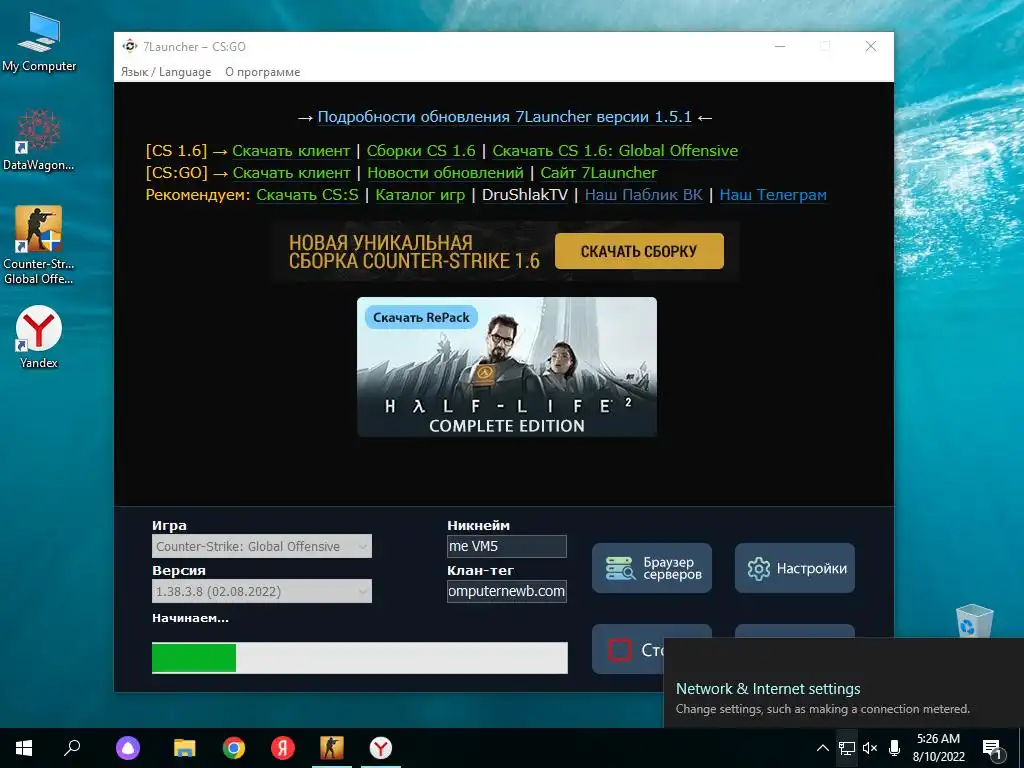
Task: Show hidden system tray icons
Action: pyautogui.click(x=823, y=748)
